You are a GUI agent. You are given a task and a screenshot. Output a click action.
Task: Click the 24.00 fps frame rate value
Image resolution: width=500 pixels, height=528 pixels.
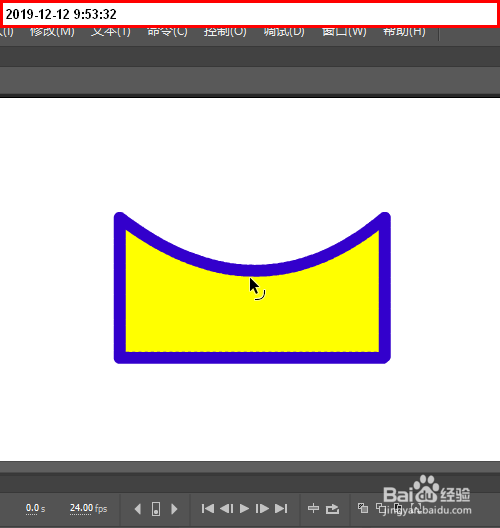88,508
